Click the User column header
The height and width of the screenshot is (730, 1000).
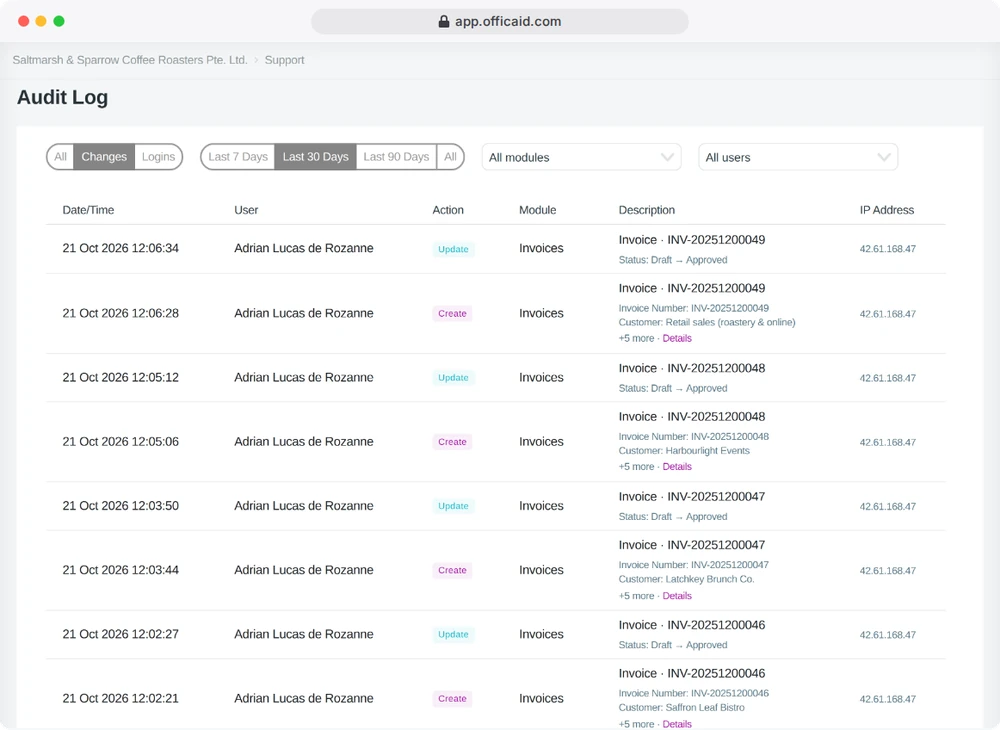(x=246, y=210)
